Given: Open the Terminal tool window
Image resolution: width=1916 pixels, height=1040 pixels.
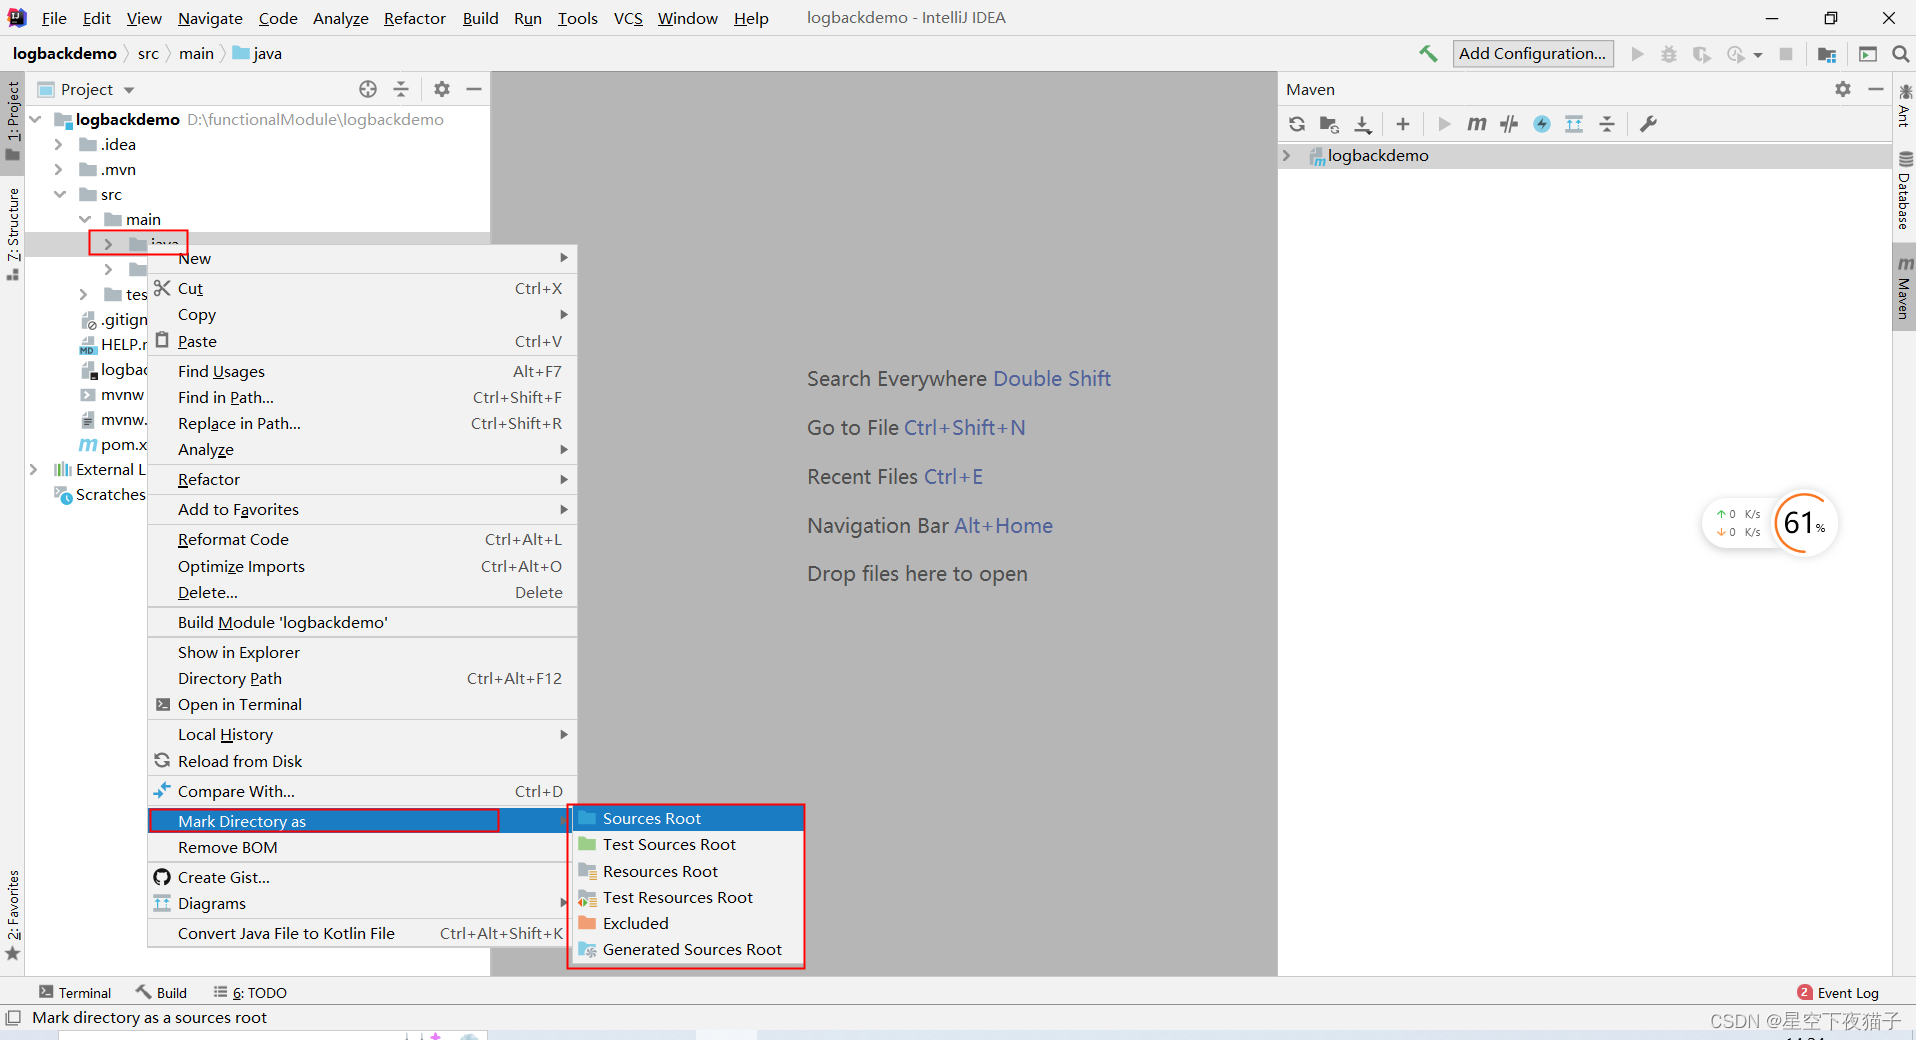Looking at the screenshot, I should point(75,992).
